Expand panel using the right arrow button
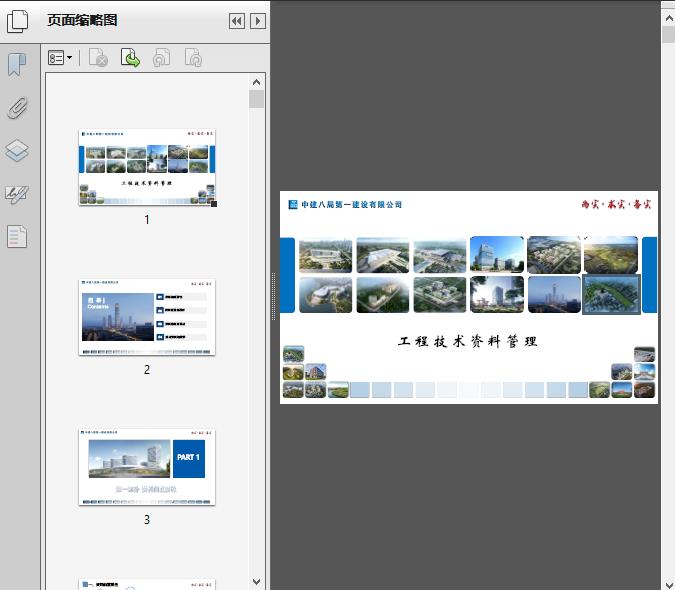675x590 pixels. click(258, 21)
